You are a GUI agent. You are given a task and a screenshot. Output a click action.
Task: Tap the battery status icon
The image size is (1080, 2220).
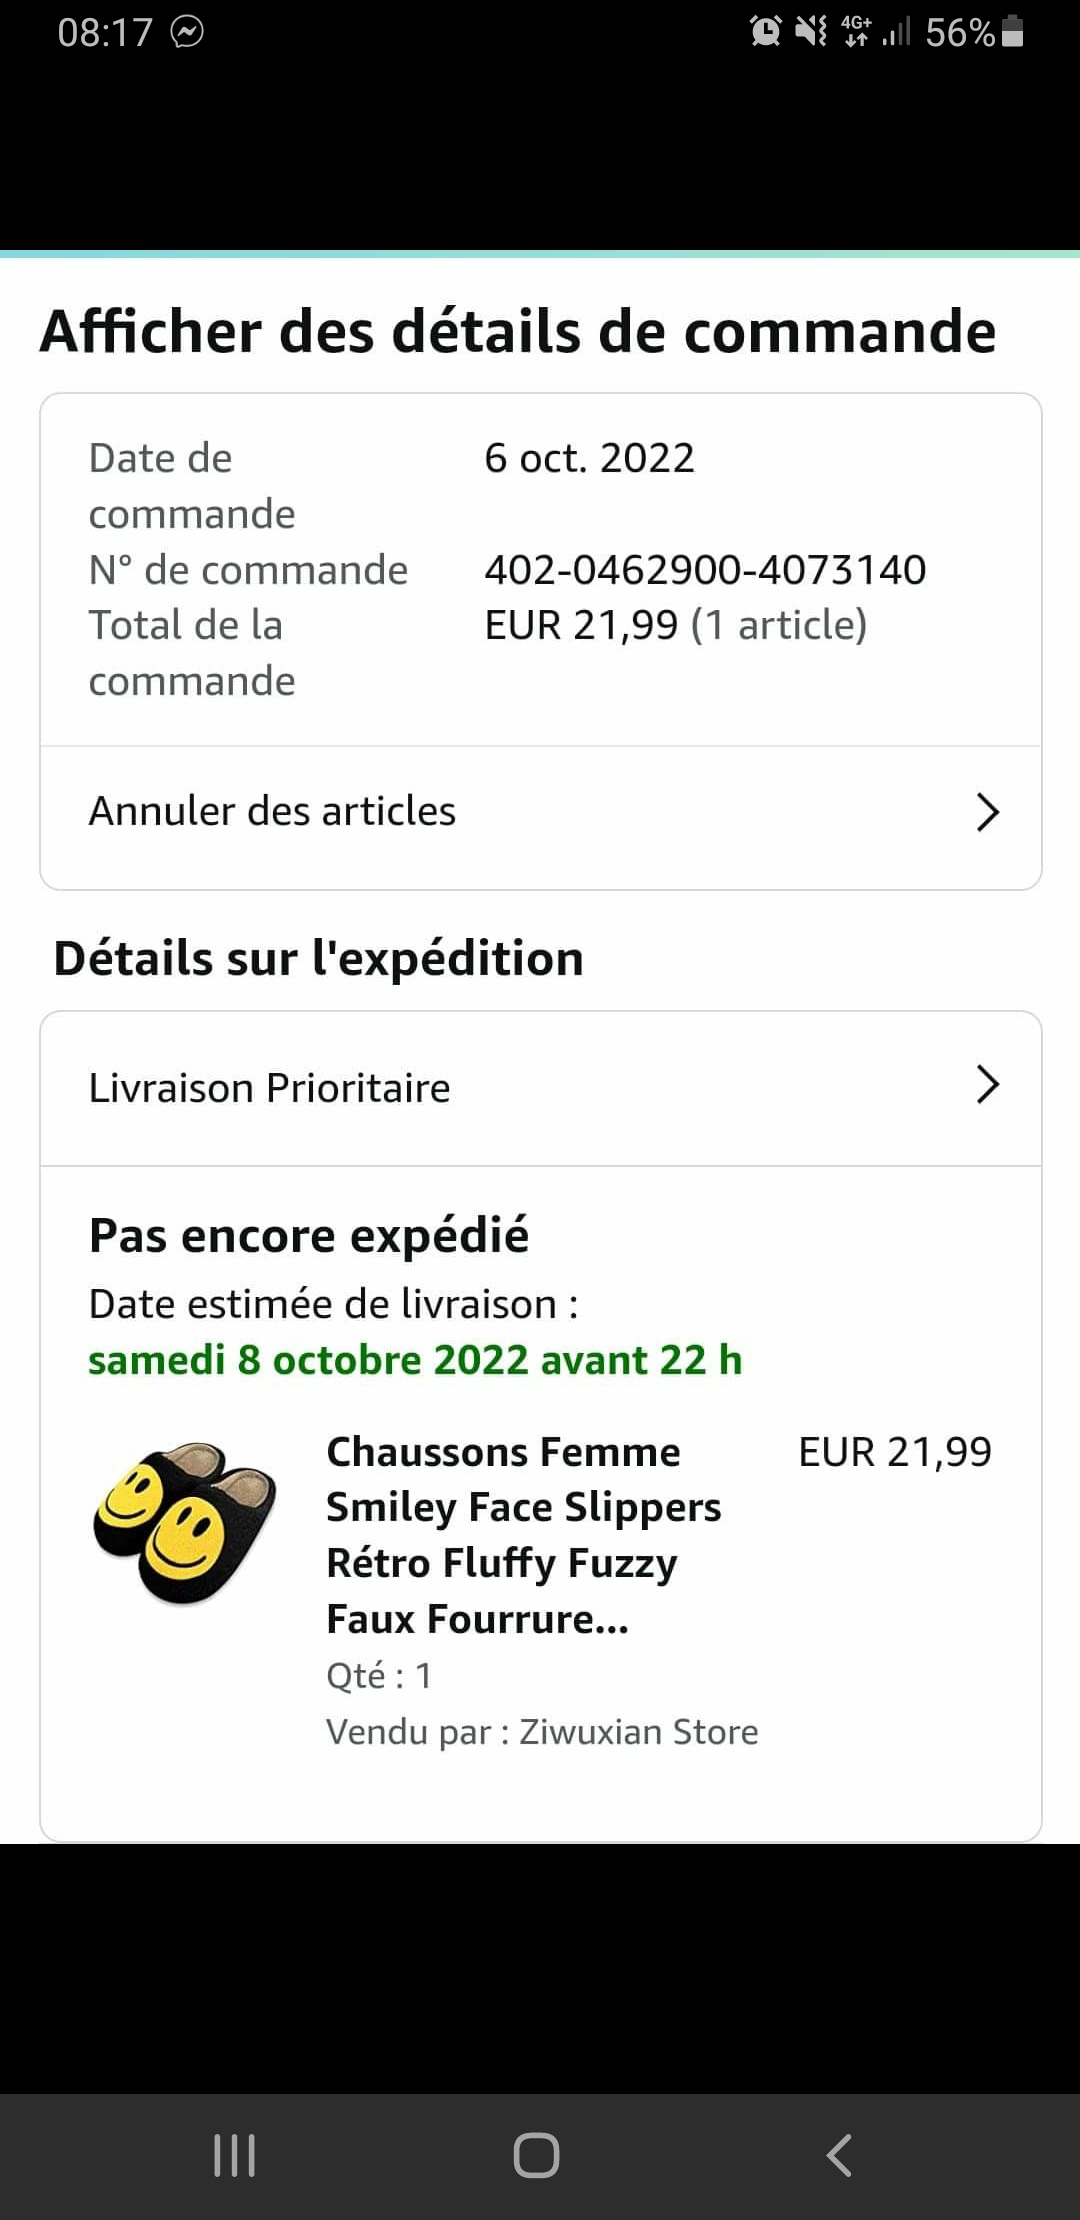(x=1012, y=32)
